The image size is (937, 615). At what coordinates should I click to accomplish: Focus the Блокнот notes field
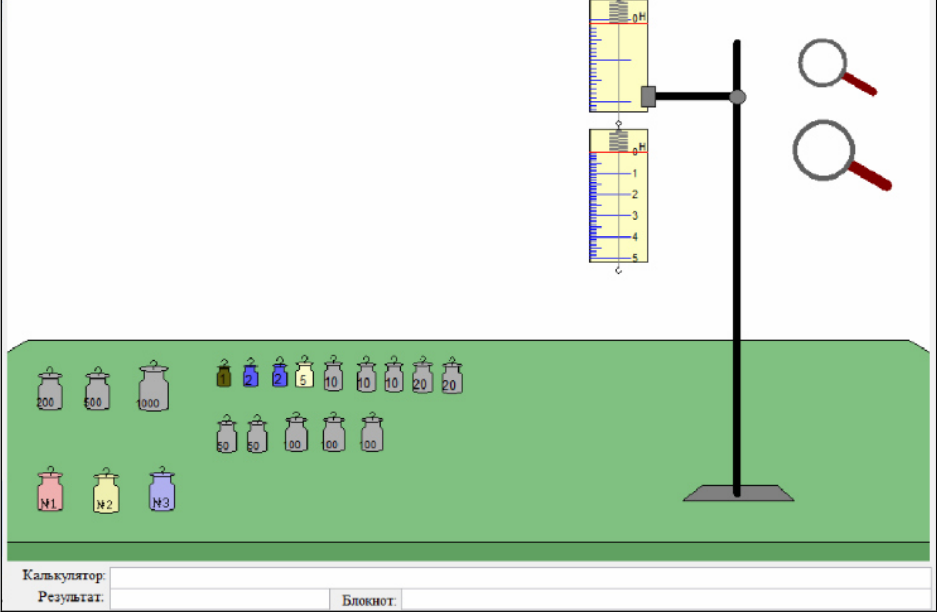point(666,599)
